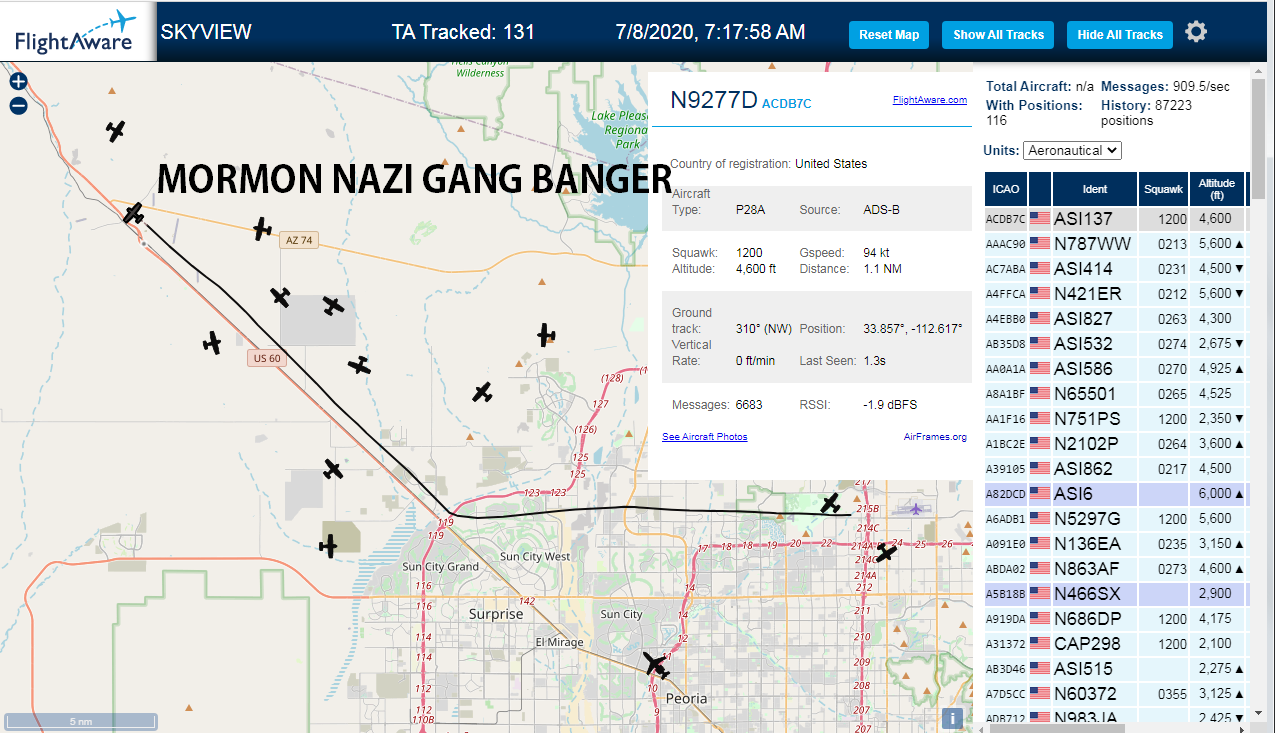Screen dimensions: 1275x733
Task: Select the ASI414 ident in the table
Action: coord(1083,269)
